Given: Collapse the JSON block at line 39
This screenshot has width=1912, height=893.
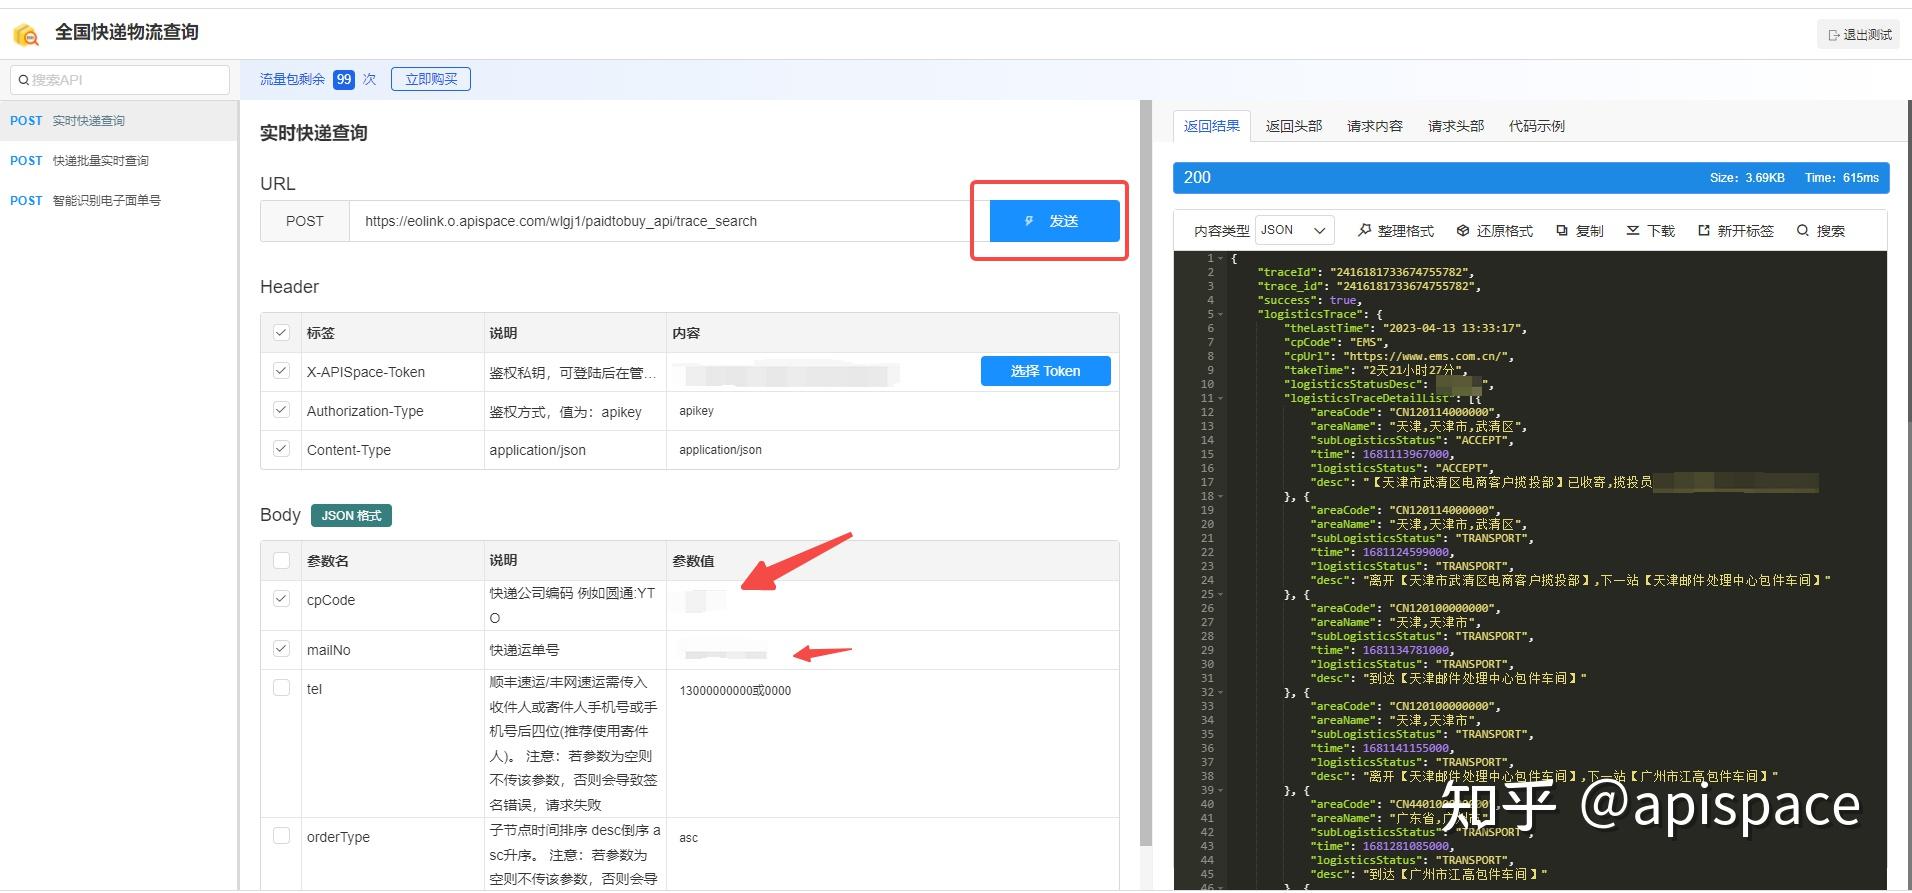Looking at the screenshot, I should tap(1221, 790).
